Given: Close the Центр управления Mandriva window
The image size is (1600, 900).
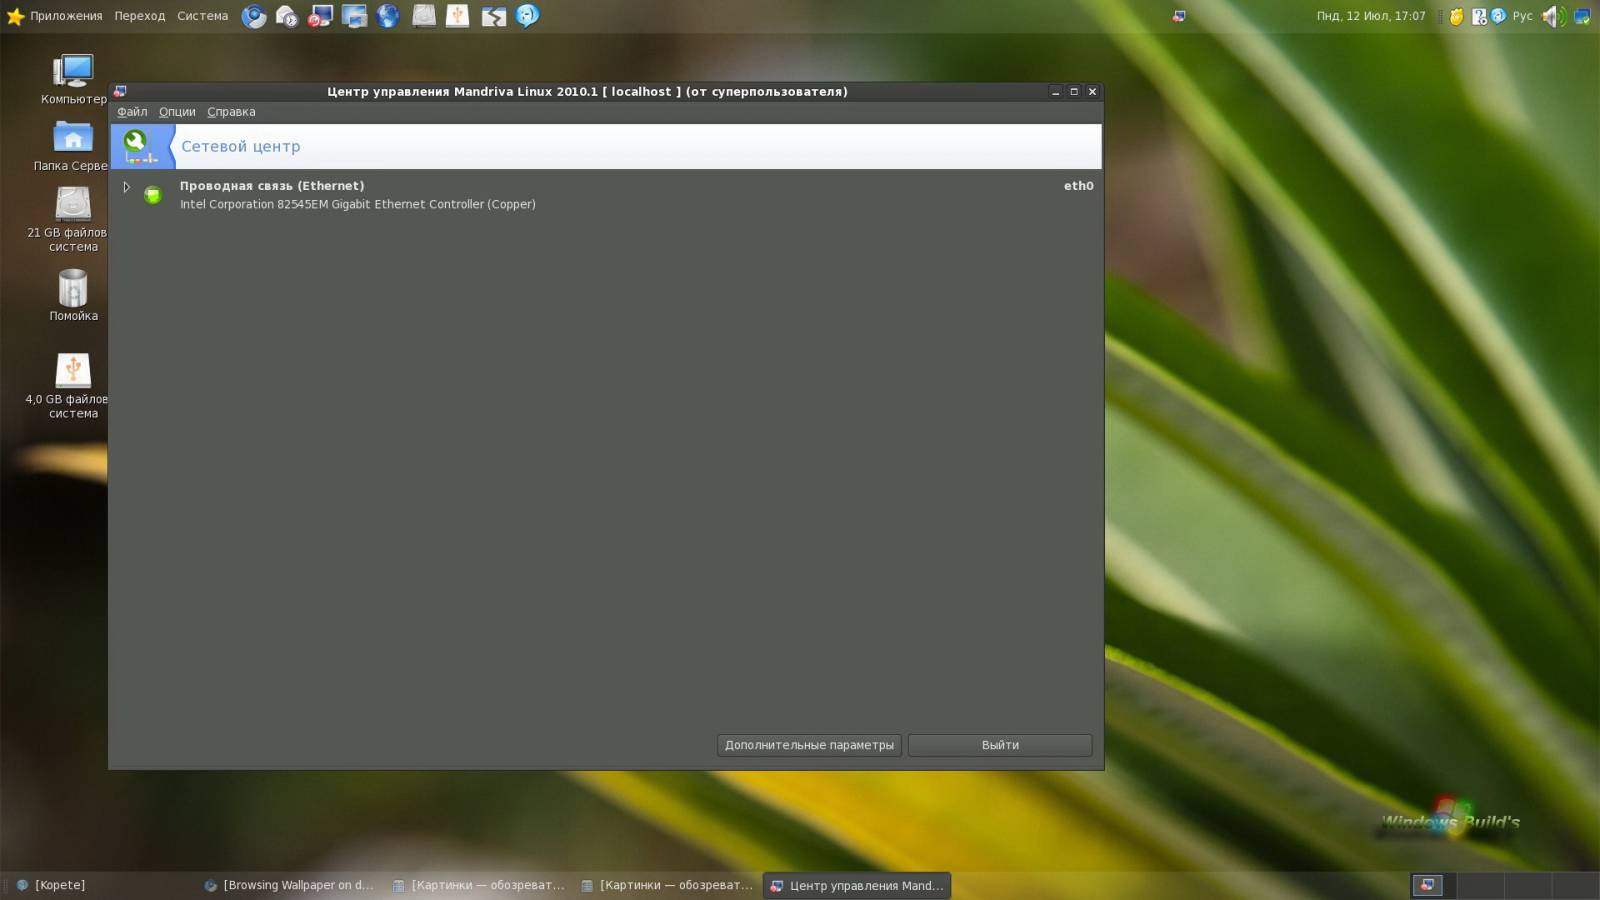Looking at the screenshot, I should tap(1092, 91).
